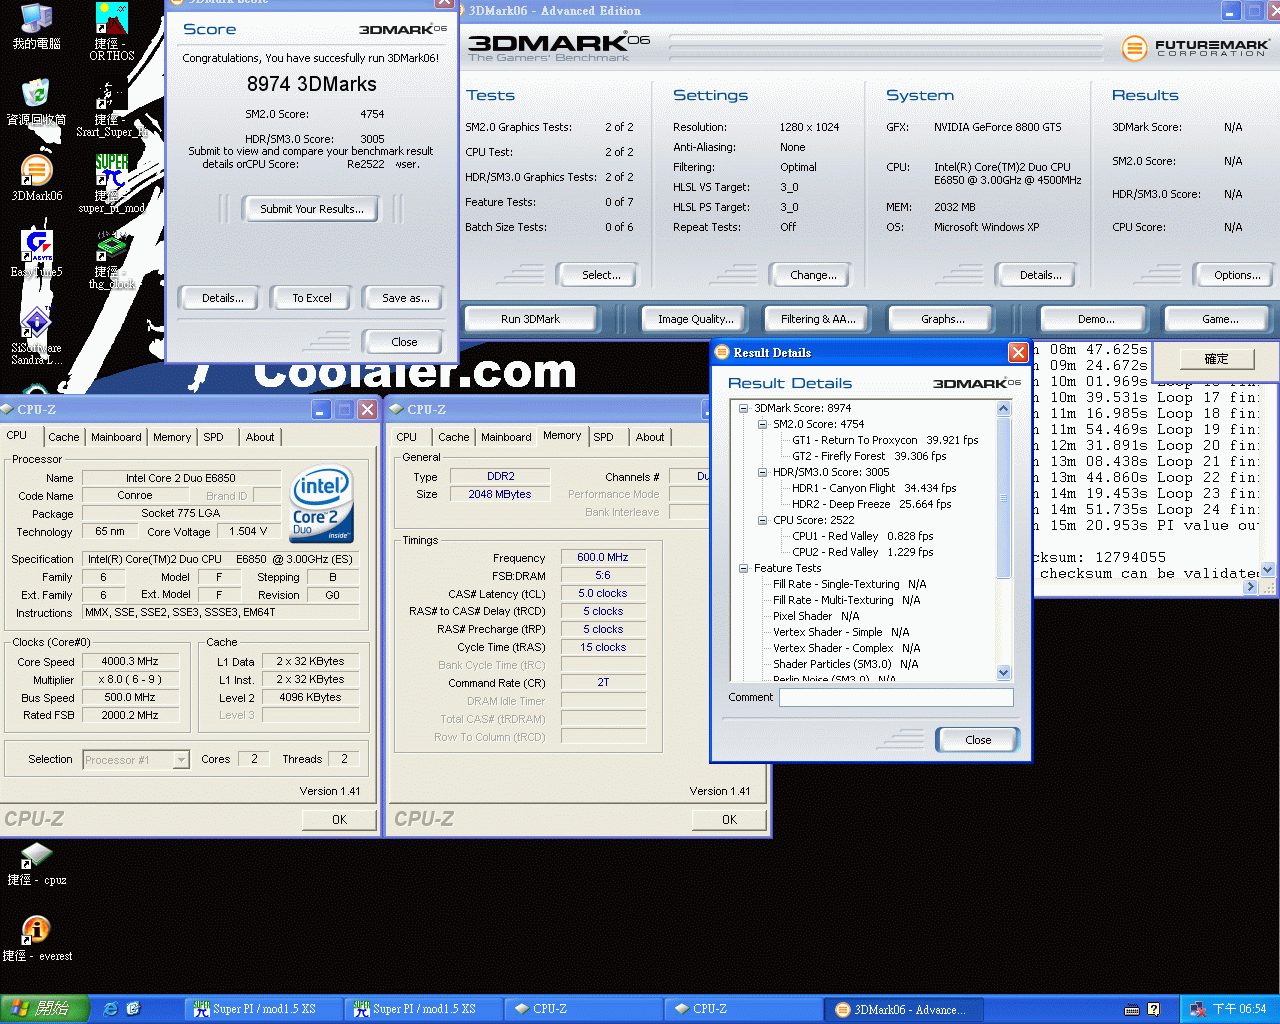The image size is (1280, 1024).
Task: Click OK in the left CPU-Z window
Action: [340, 820]
